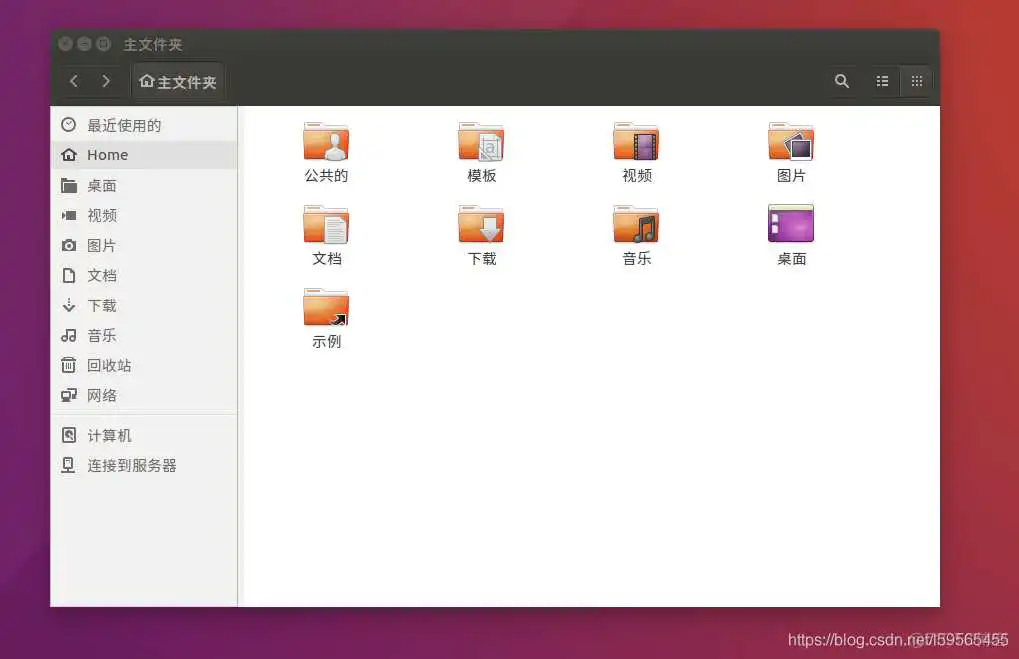This screenshot has width=1019, height=659.
Task: Open the search icon in the toolbar
Action: click(x=841, y=81)
